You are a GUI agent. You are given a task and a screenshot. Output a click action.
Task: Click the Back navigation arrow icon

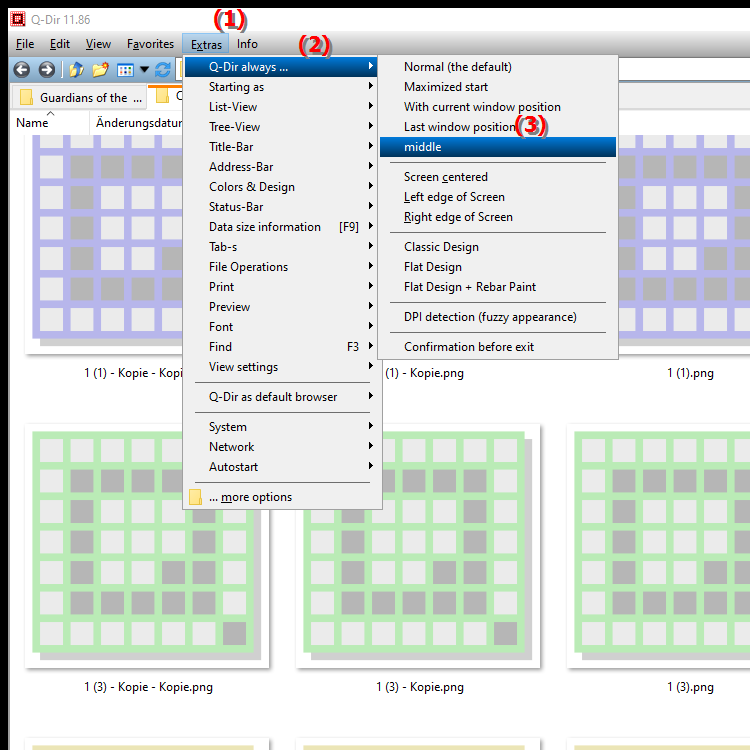22,70
